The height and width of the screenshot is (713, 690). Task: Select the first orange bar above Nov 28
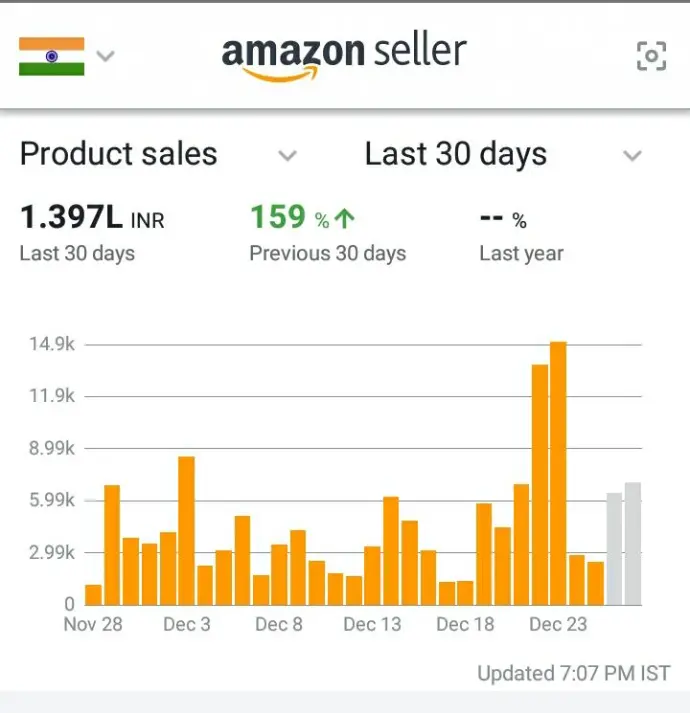(x=93, y=594)
